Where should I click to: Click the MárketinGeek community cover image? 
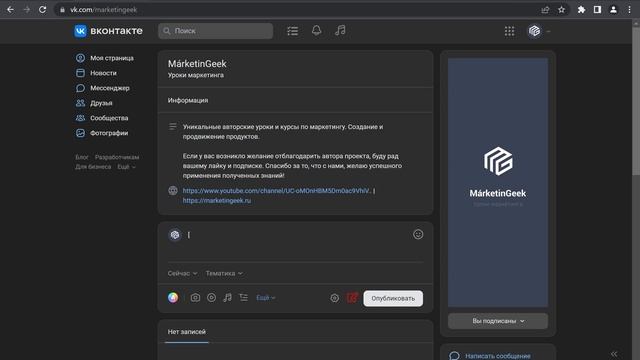point(498,182)
